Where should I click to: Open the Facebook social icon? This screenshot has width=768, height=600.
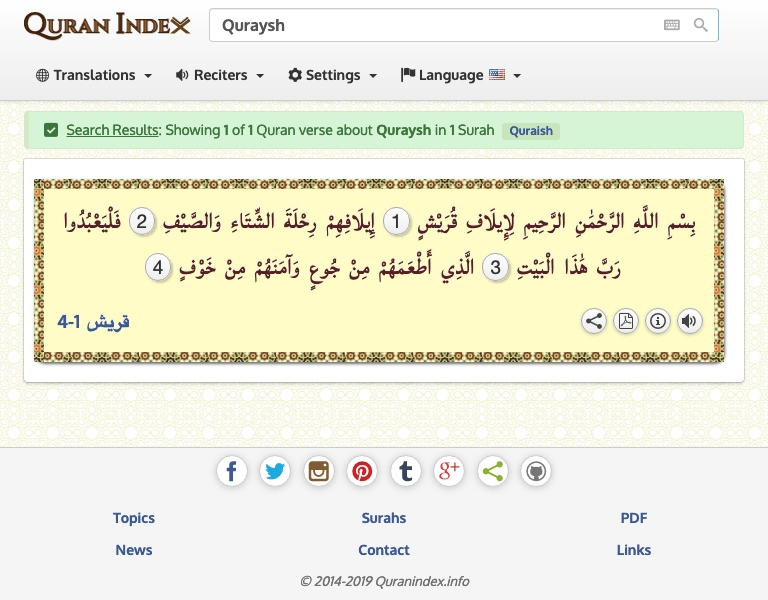coord(232,471)
